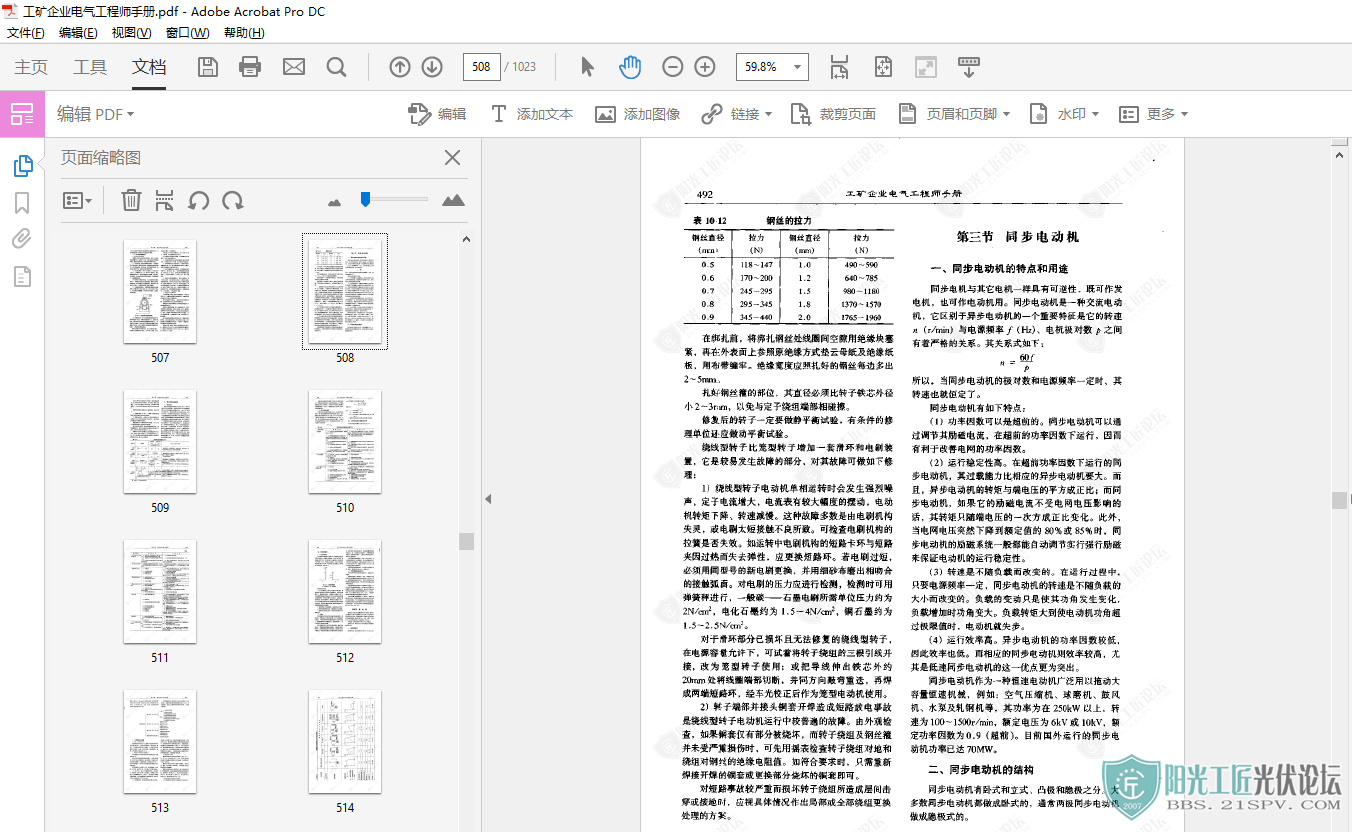
Task: Switch to the 工具 tab
Action: [x=90, y=67]
